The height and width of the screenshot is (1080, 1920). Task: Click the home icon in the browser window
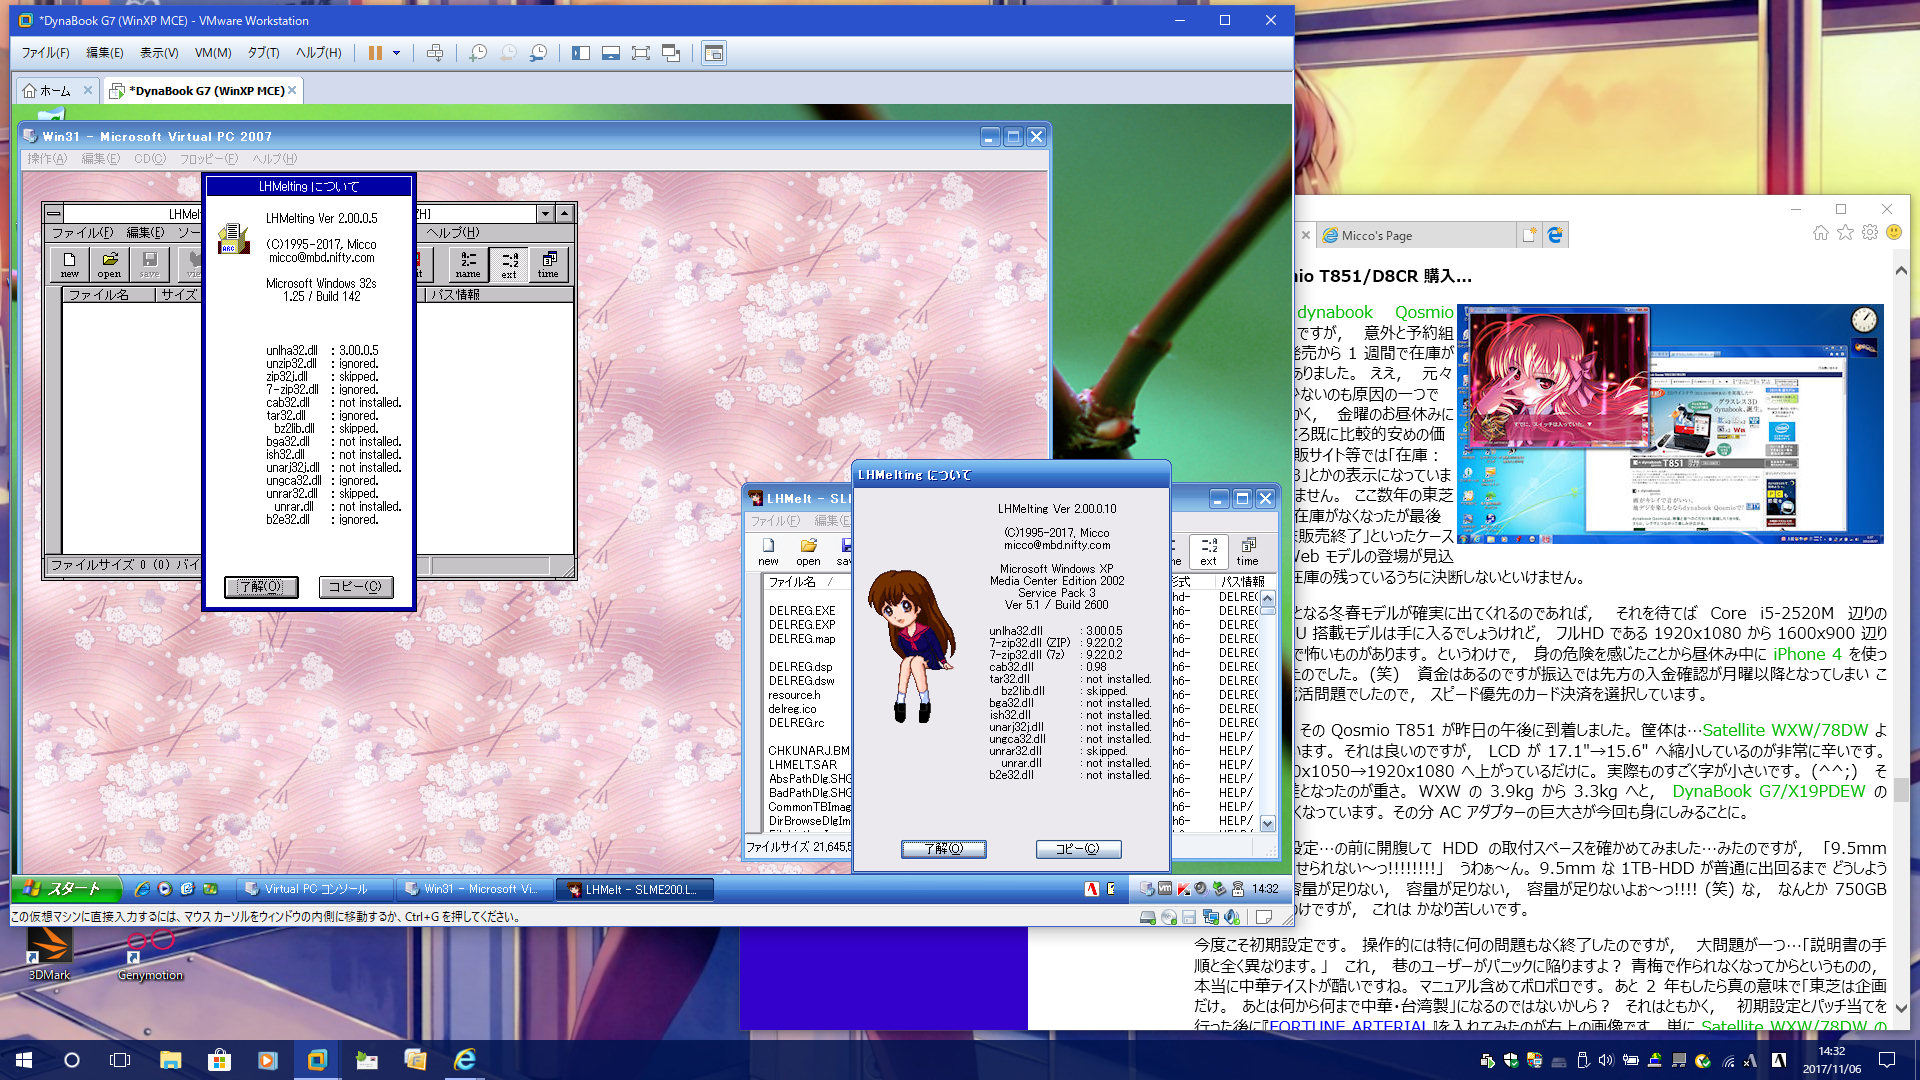tap(1821, 233)
